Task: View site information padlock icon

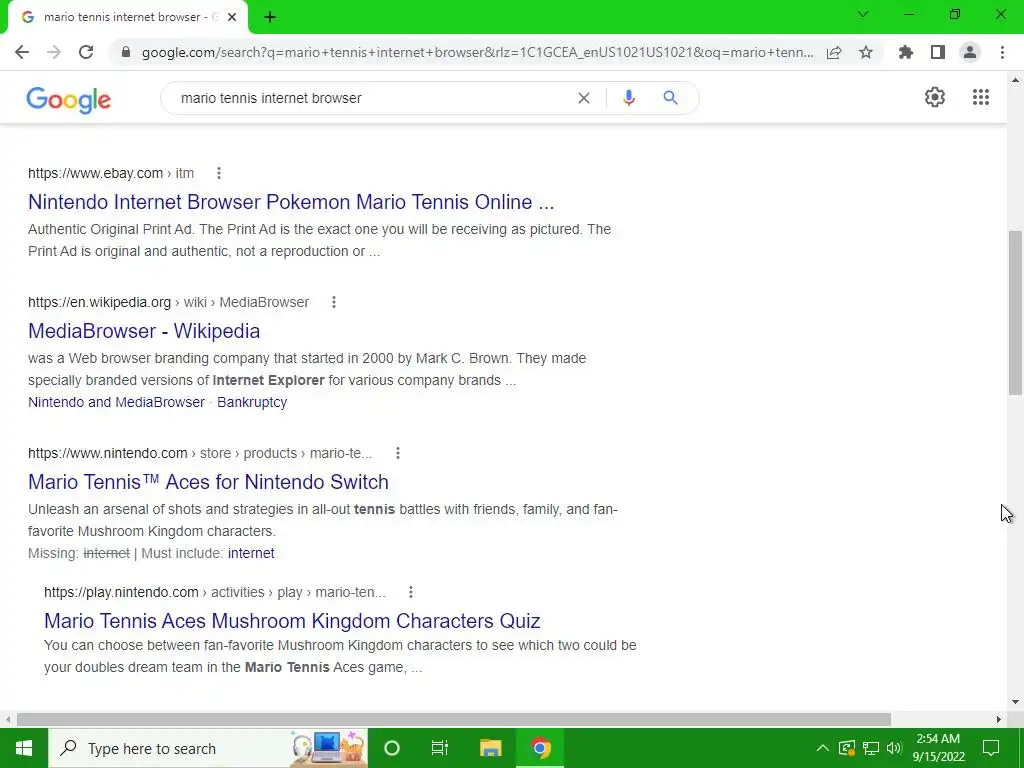Action: coord(126,52)
